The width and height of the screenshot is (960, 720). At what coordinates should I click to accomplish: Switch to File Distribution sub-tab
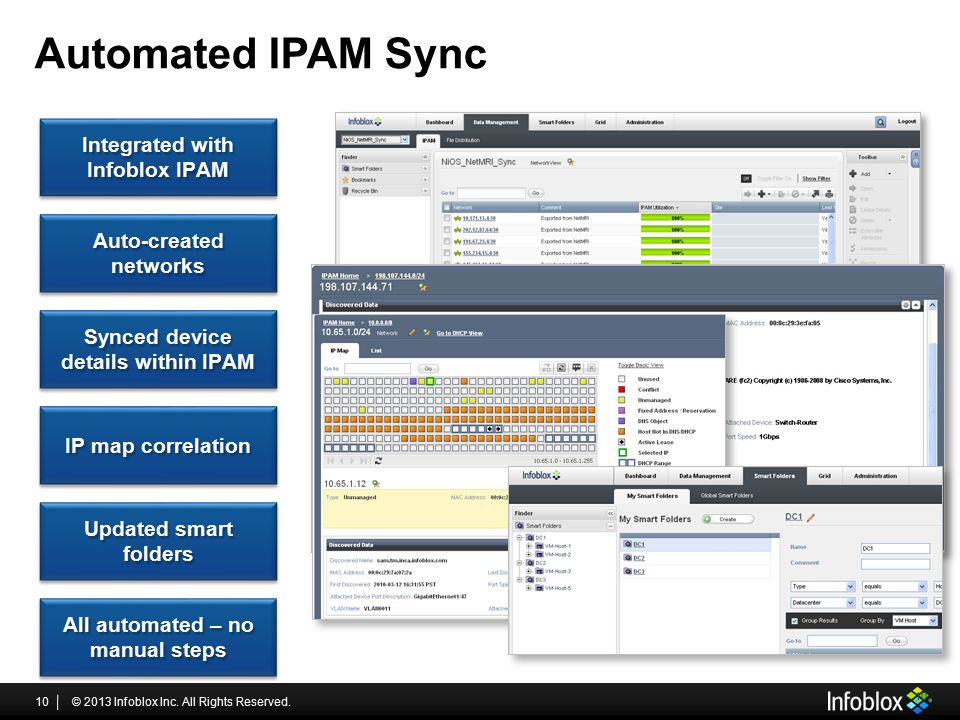pos(463,140)
